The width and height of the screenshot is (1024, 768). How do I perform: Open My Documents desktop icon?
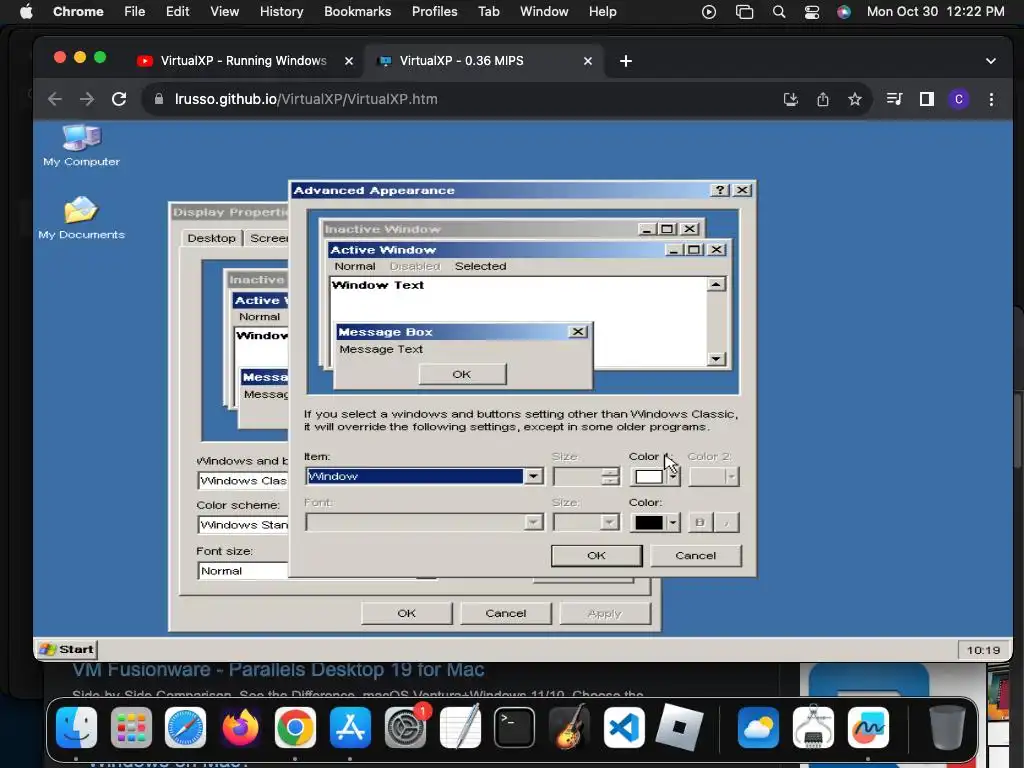point(81,217)
